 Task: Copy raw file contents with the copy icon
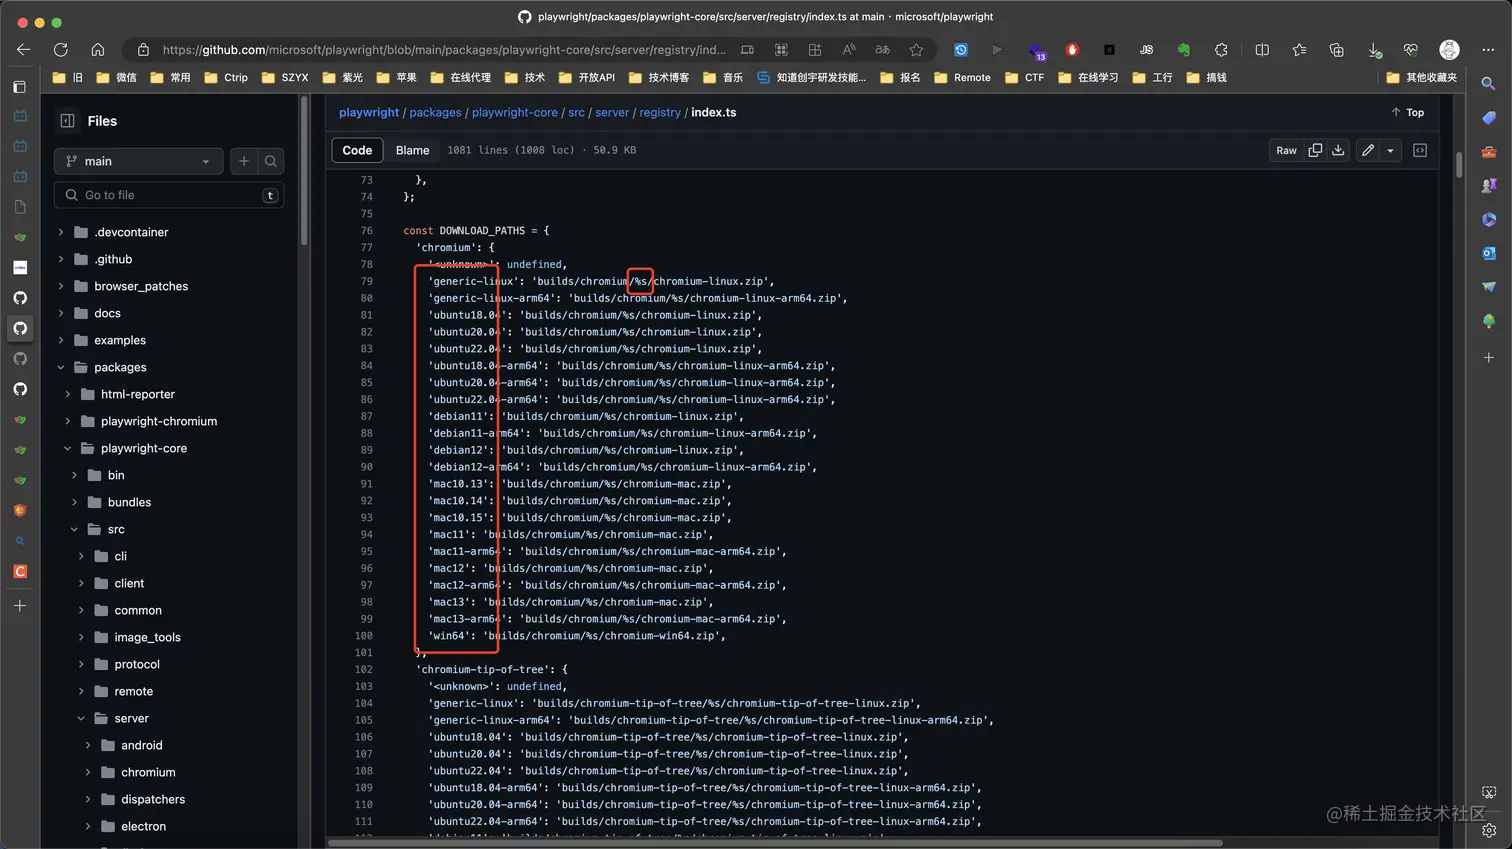1315,150
